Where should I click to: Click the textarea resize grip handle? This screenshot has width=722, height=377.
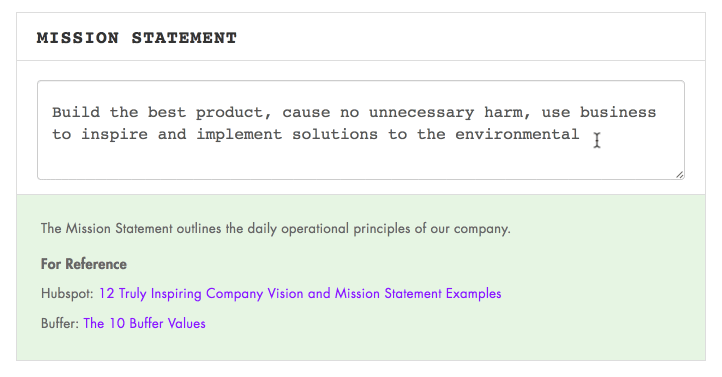pos(680,174)
